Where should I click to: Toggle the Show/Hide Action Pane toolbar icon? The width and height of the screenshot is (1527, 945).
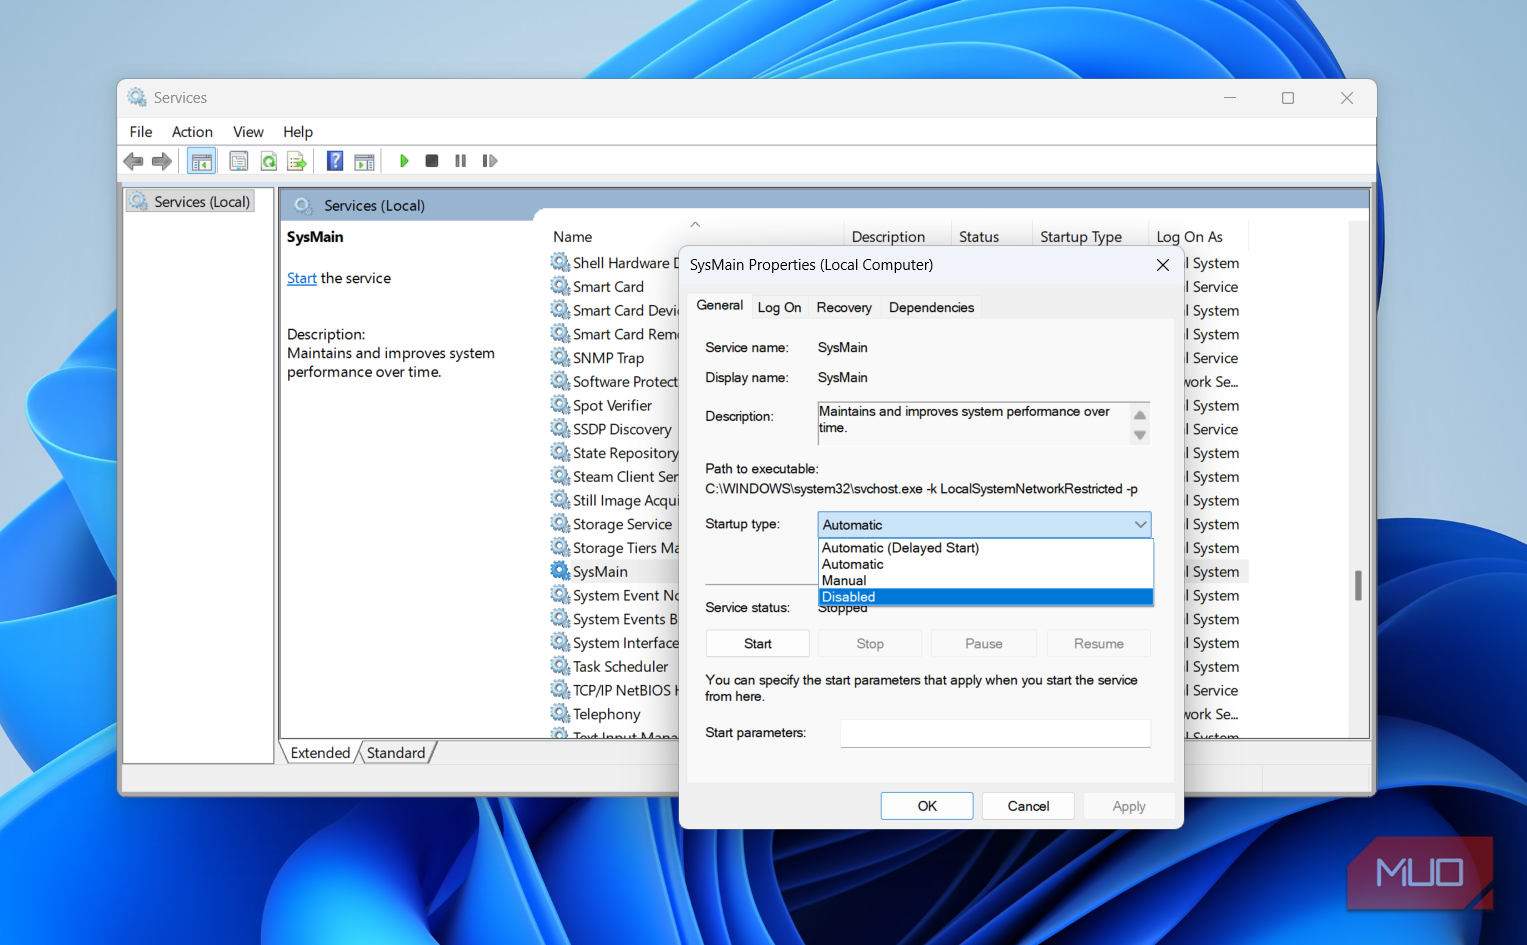(x=364, y=161)
